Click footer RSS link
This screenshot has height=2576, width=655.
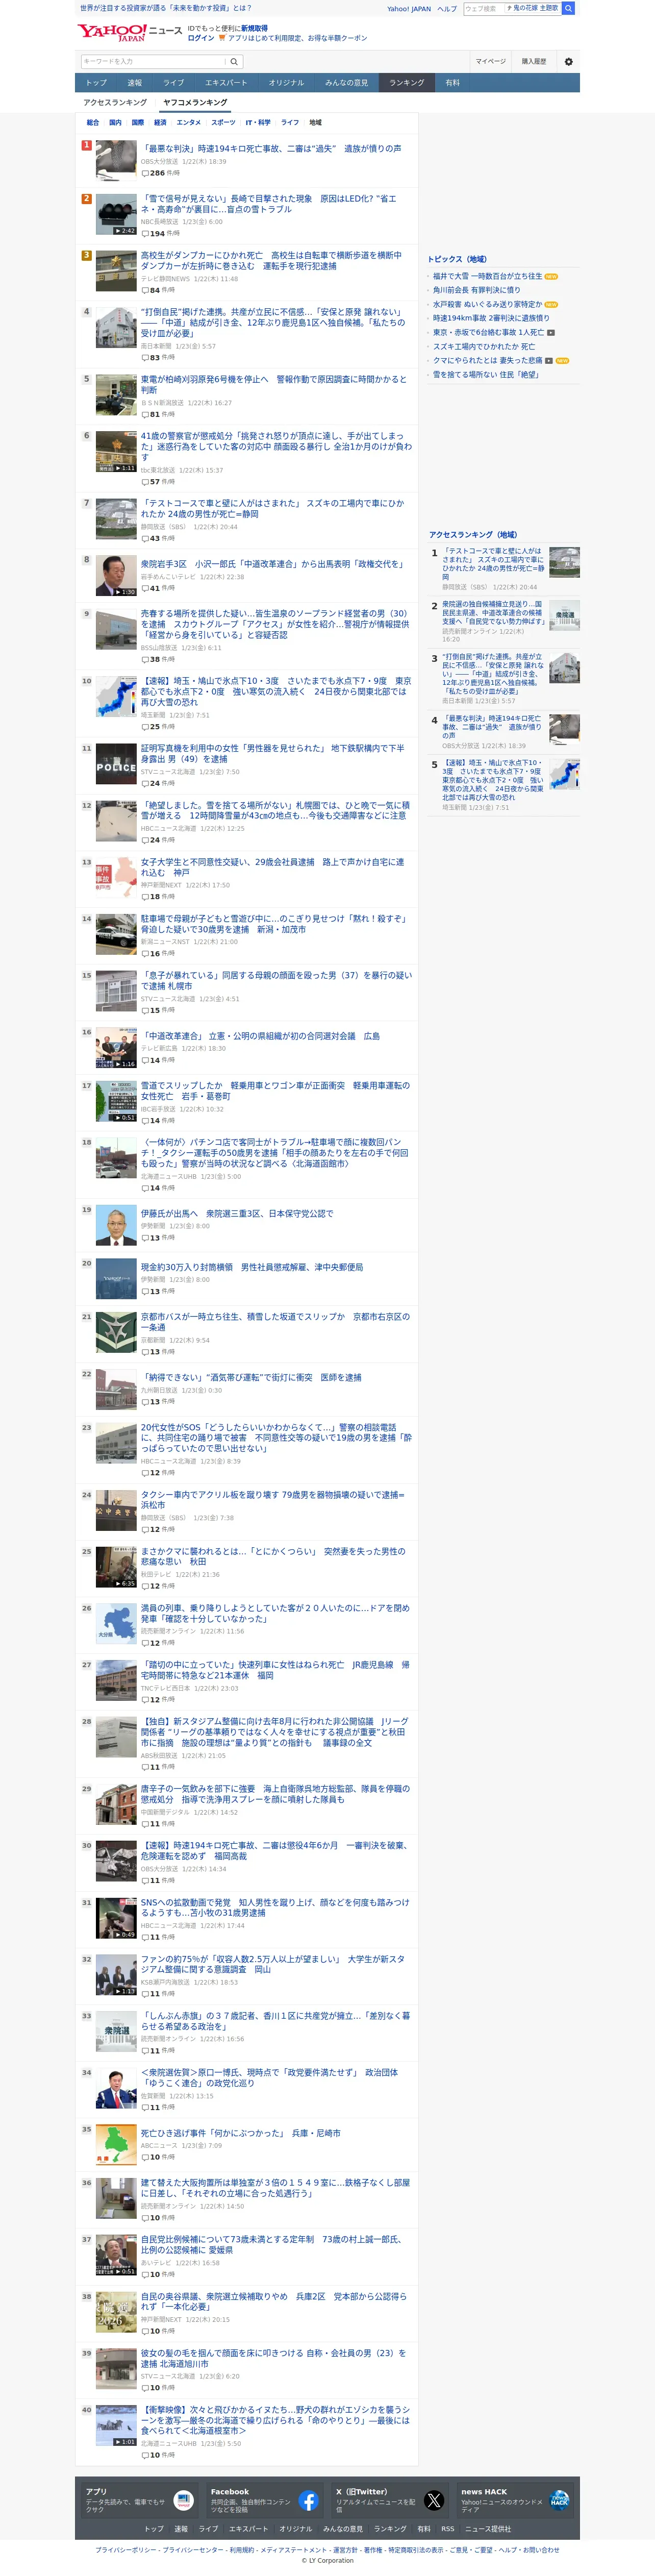(448, 2528)
